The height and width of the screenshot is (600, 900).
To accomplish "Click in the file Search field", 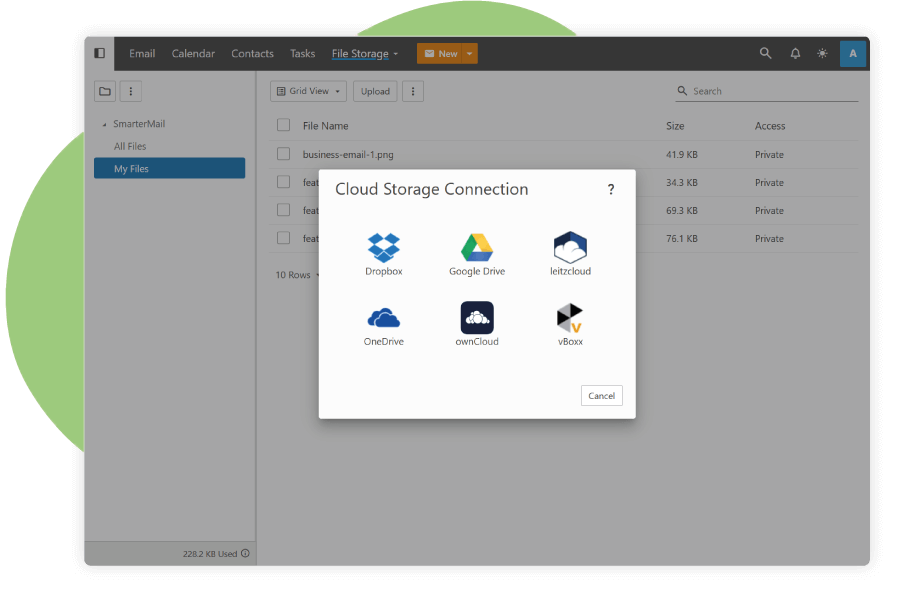I will [x=766, y=91].
